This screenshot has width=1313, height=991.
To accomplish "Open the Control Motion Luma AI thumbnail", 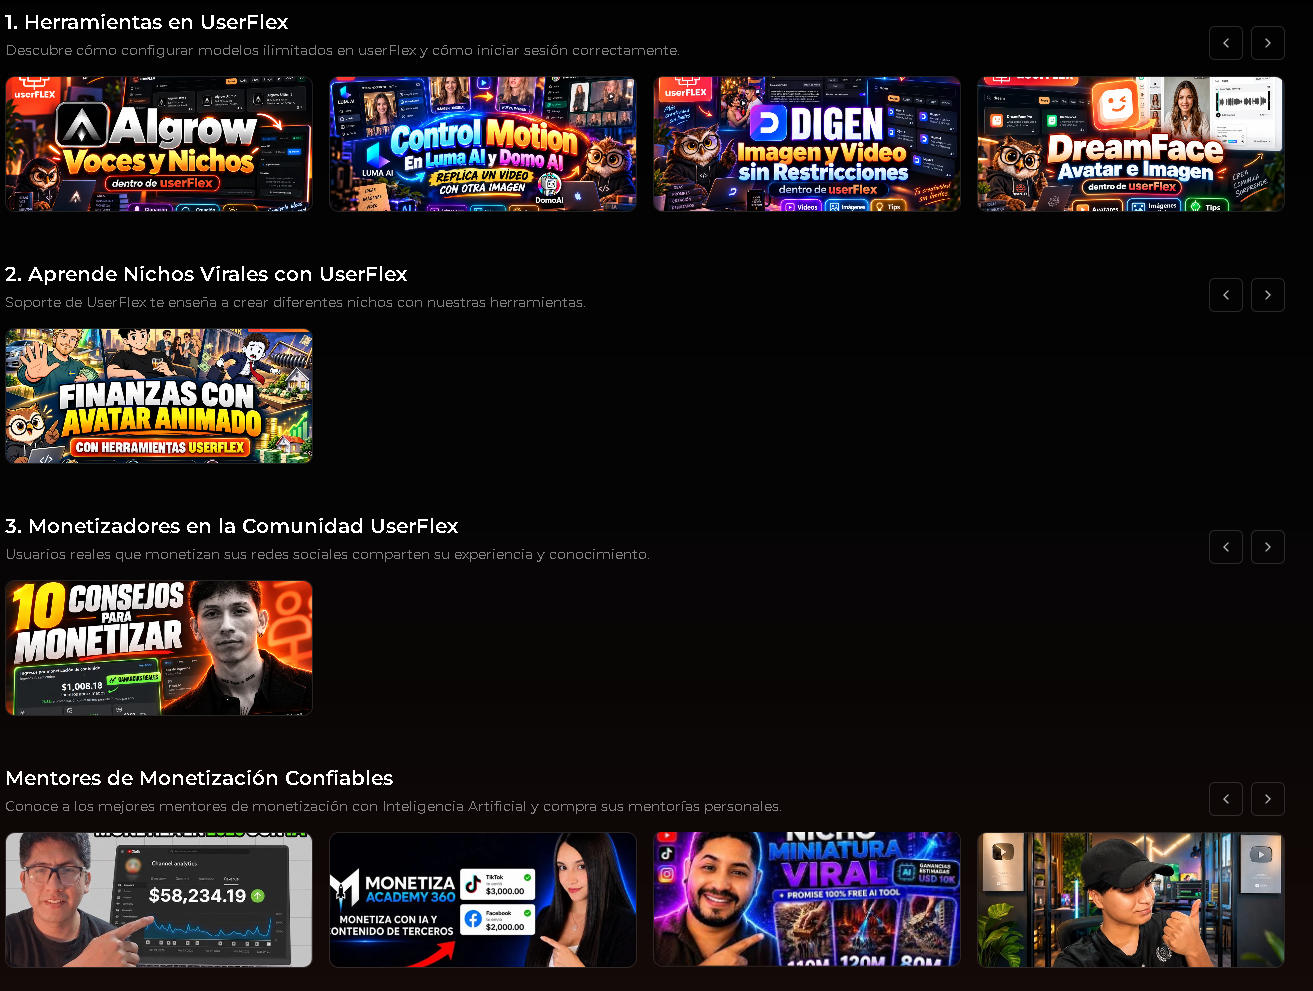I will click(x=483, y=144).
